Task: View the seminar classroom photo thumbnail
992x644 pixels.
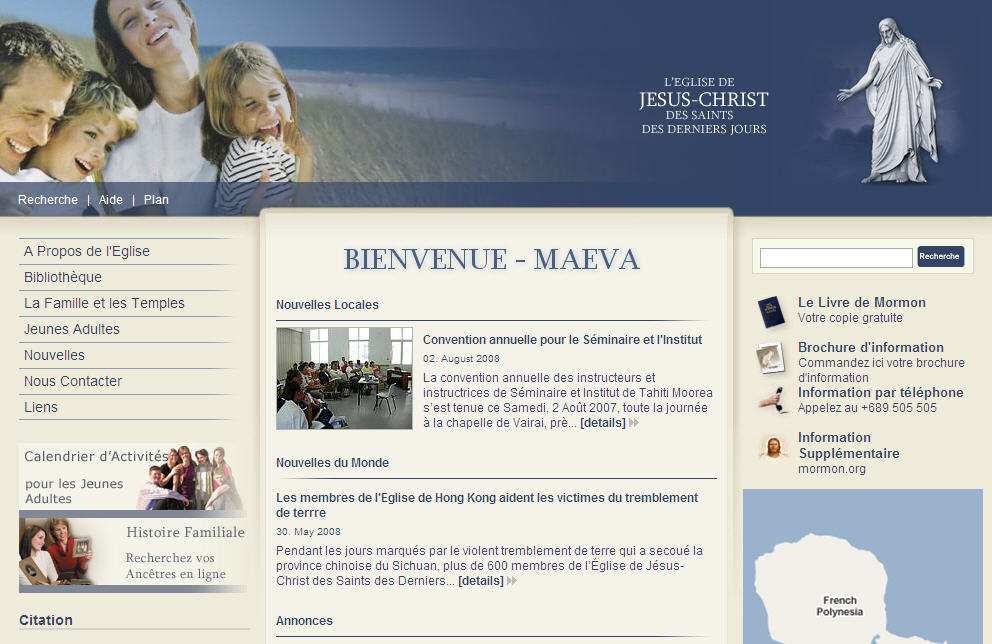Action: click(344, 378)
